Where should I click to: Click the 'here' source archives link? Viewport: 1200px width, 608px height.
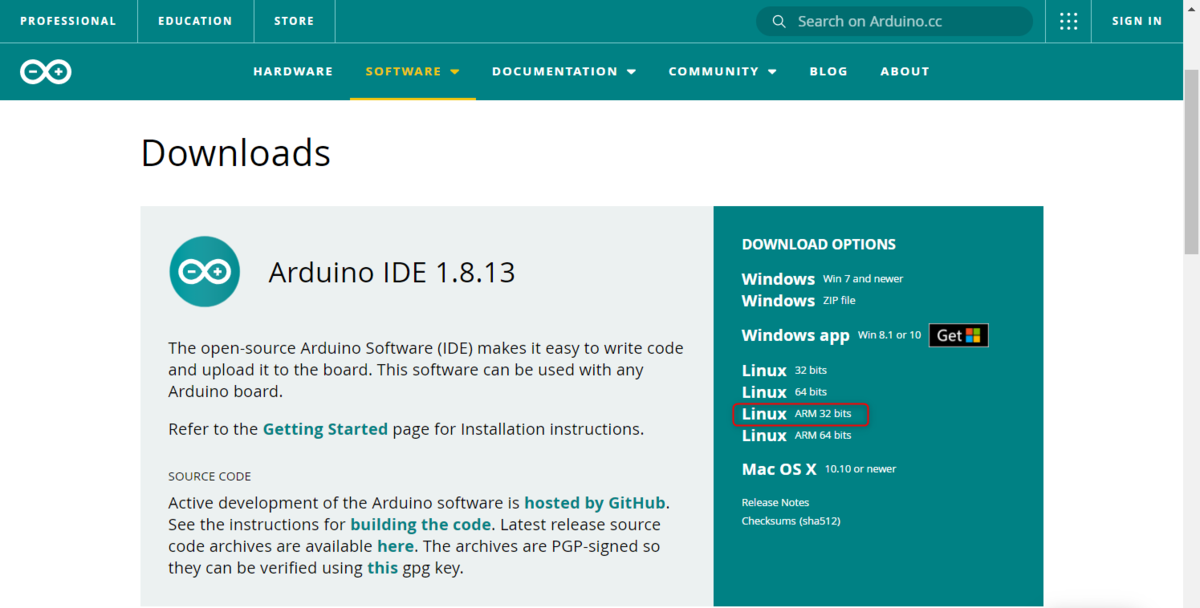(x=395, y=547)
